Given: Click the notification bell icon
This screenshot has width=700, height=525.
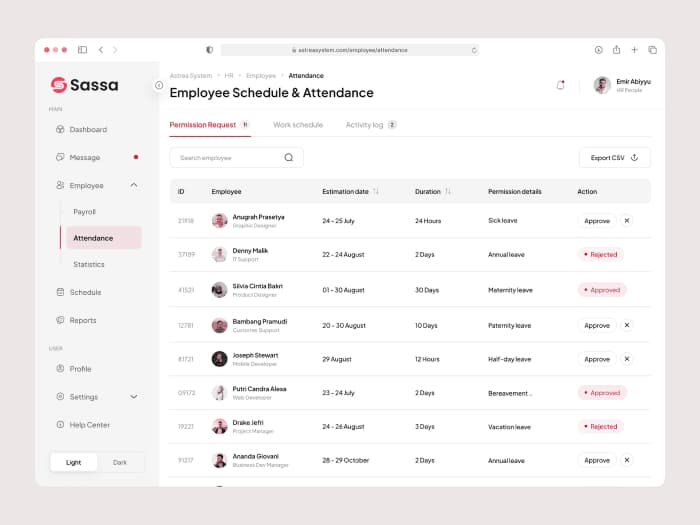Looking at the screenshot, I should (560, 85).
